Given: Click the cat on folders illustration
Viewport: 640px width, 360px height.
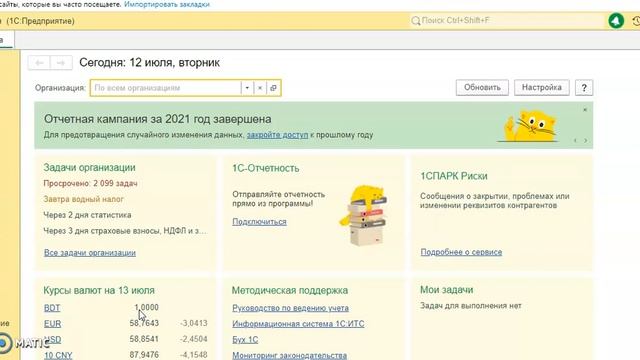Looking at the screenshot, I should click(x=363, y=215).
